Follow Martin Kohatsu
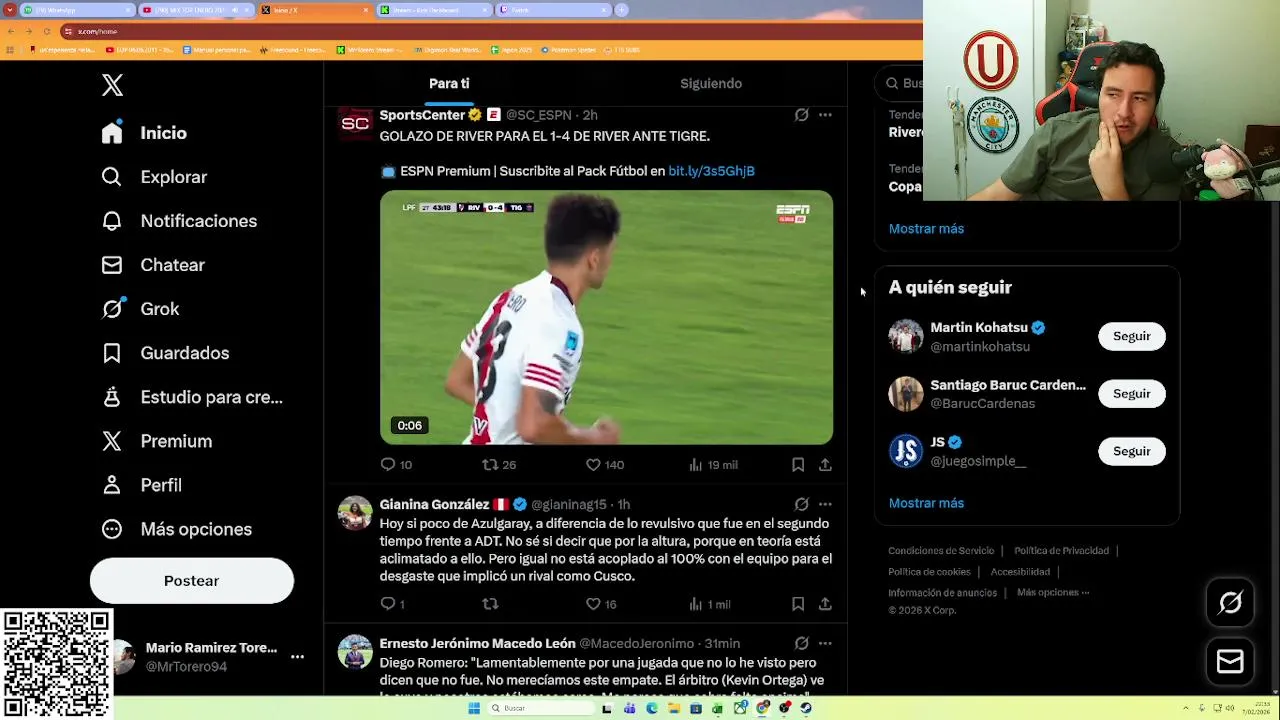 1132,336
